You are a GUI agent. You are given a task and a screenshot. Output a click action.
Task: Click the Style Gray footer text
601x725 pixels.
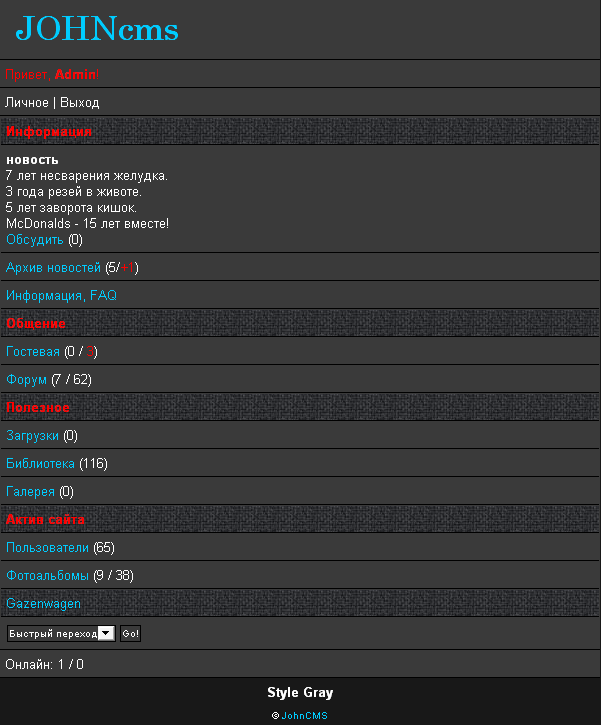300,693
